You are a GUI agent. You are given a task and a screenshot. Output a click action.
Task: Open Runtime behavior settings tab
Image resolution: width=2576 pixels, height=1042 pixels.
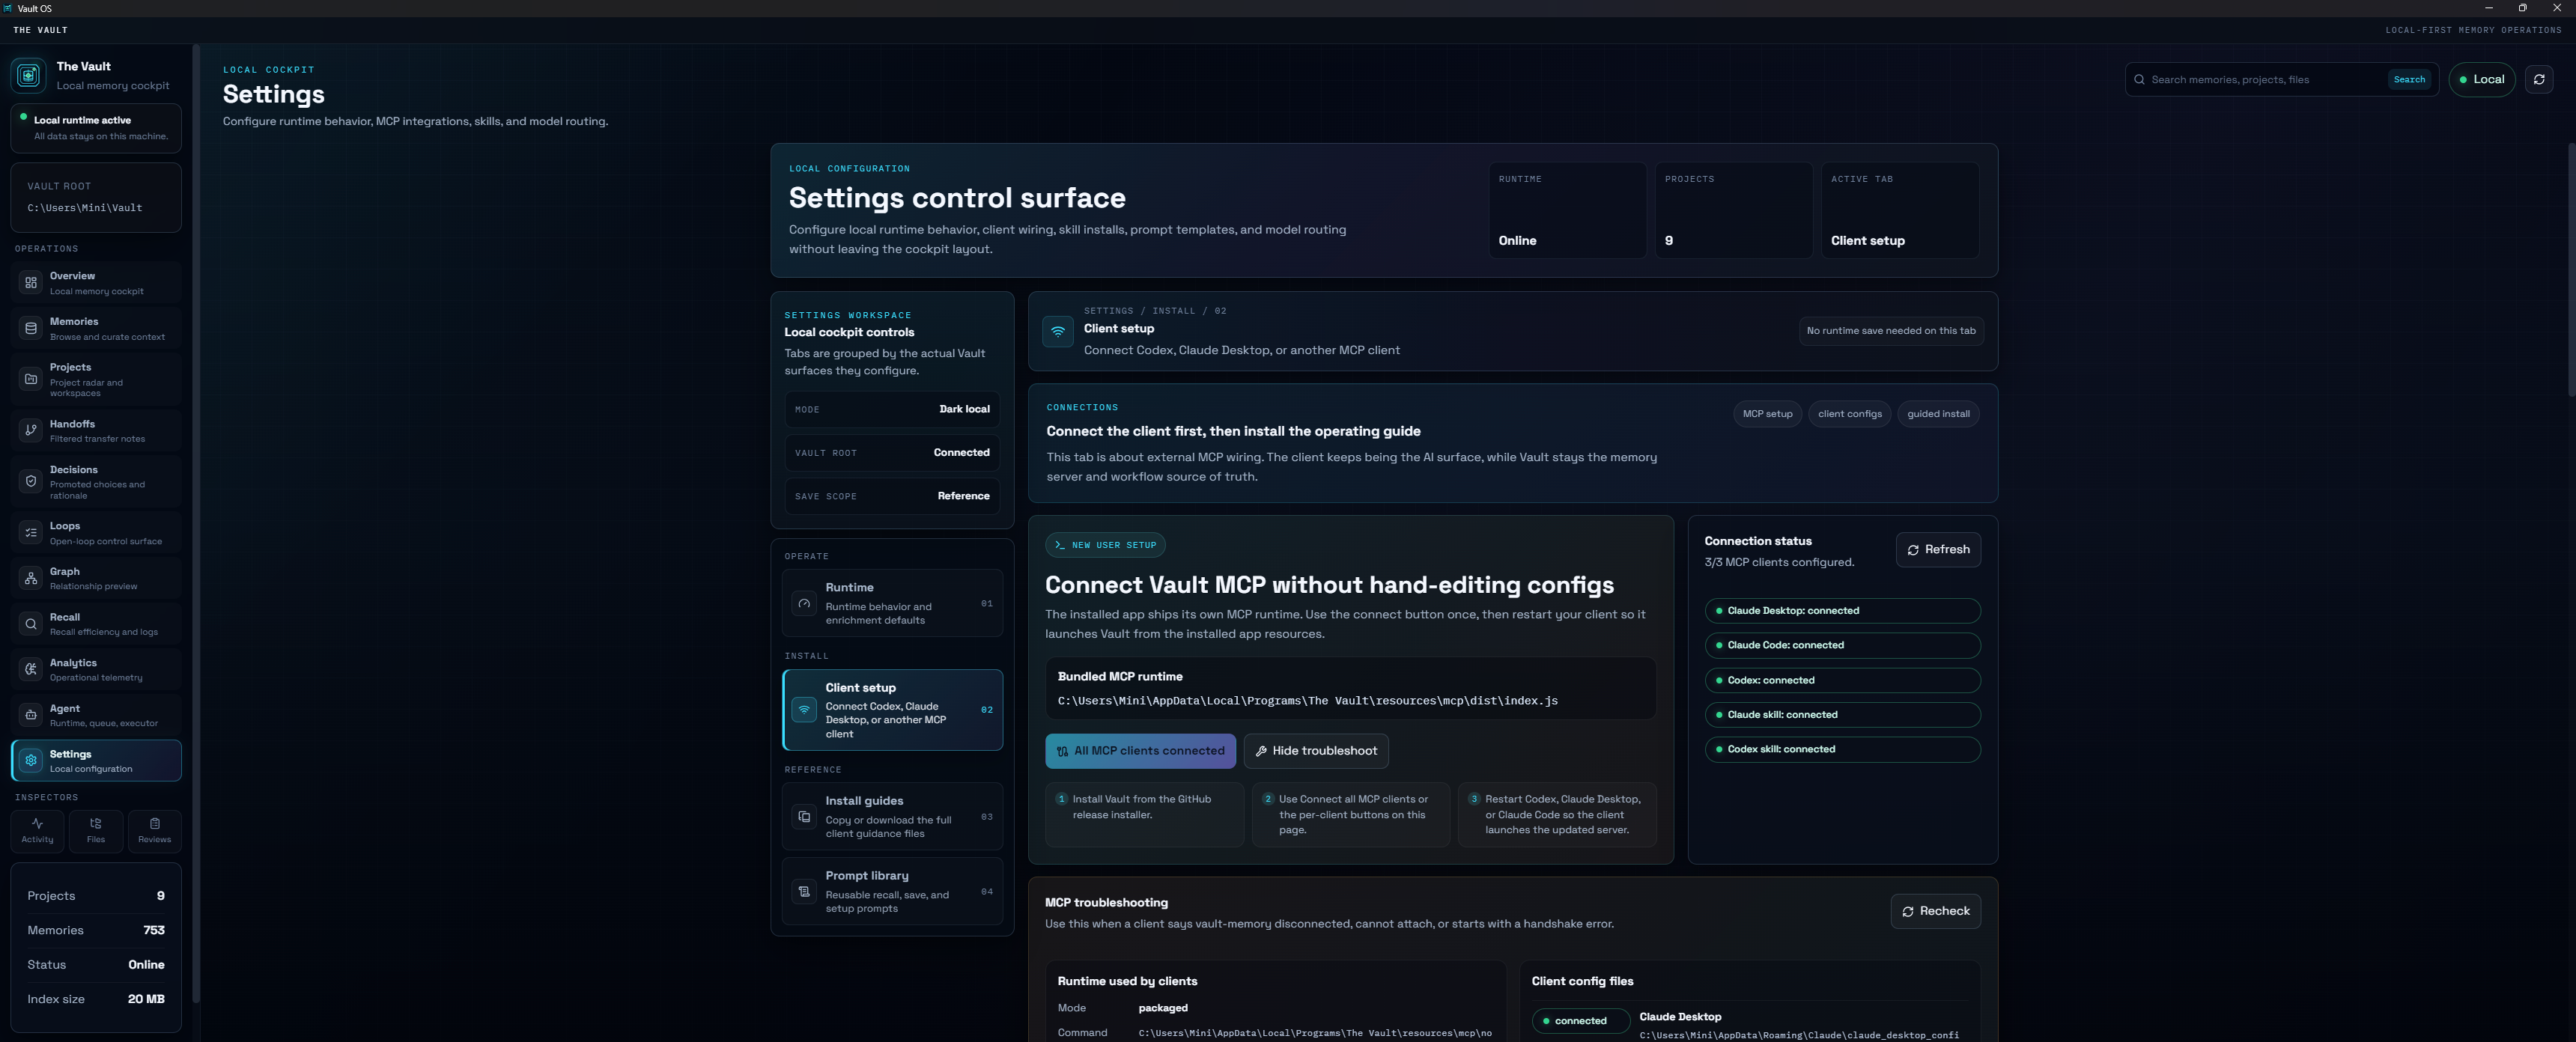[892, 603]
